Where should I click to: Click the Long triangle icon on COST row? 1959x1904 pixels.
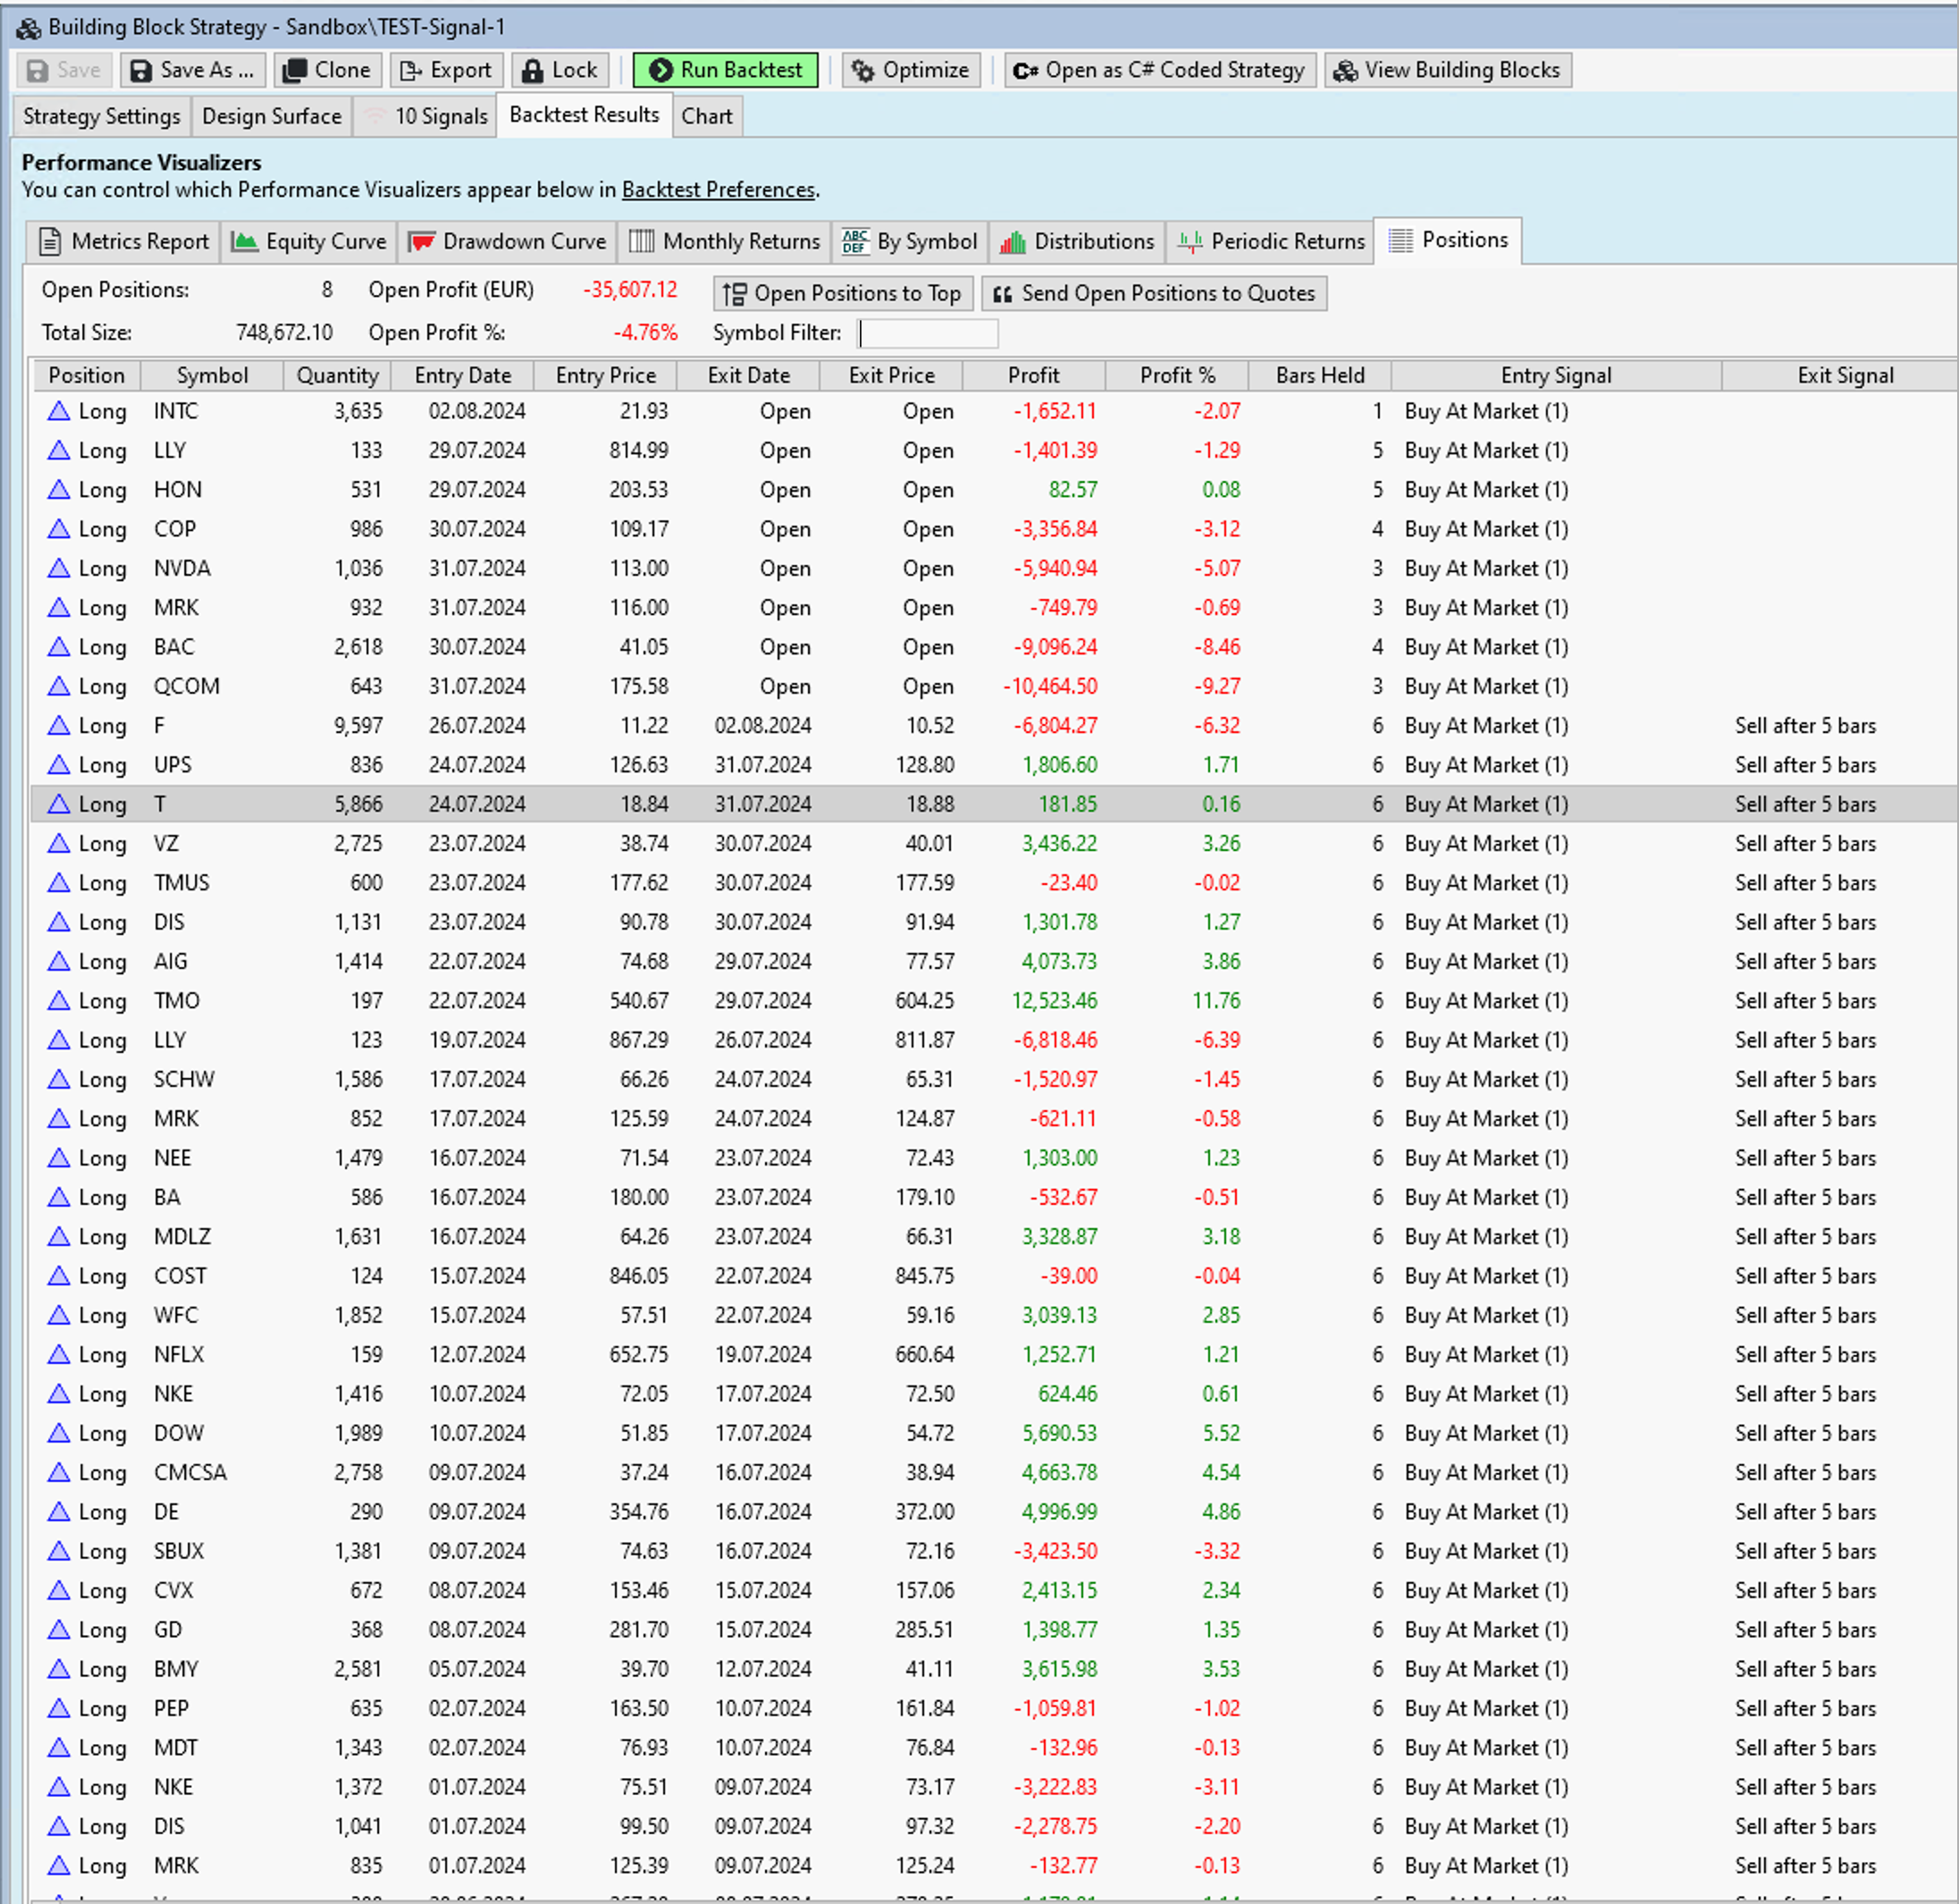[59, 1276]
